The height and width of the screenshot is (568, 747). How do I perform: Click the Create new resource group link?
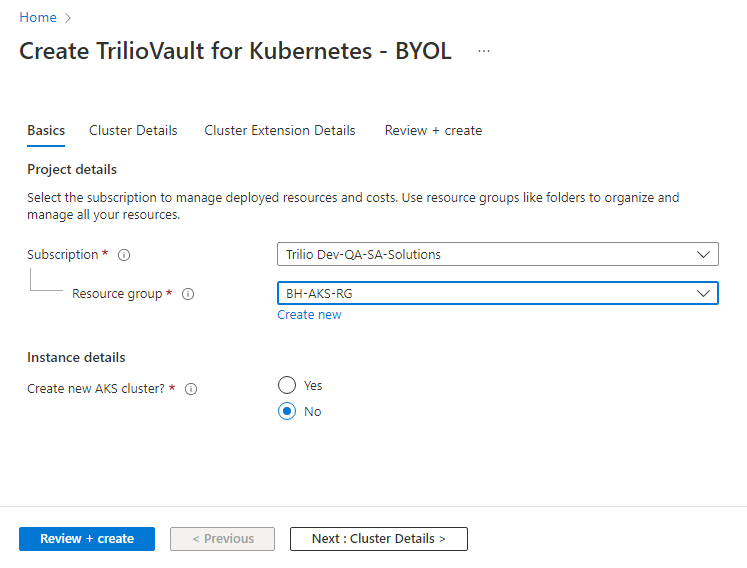(x=309, y=314)
